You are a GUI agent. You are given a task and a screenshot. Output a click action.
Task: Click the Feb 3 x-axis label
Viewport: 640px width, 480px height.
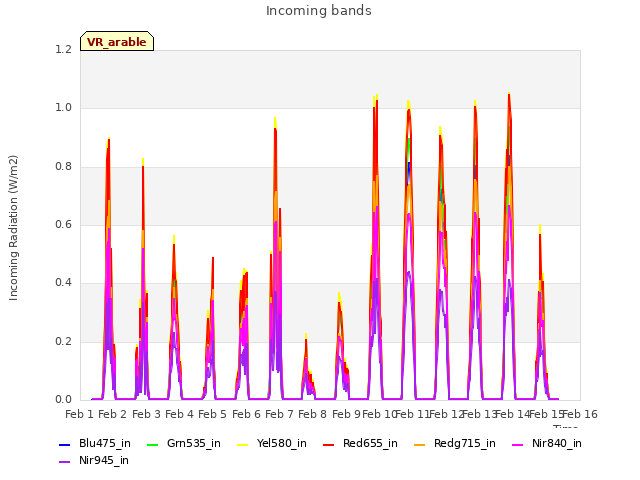146,414
